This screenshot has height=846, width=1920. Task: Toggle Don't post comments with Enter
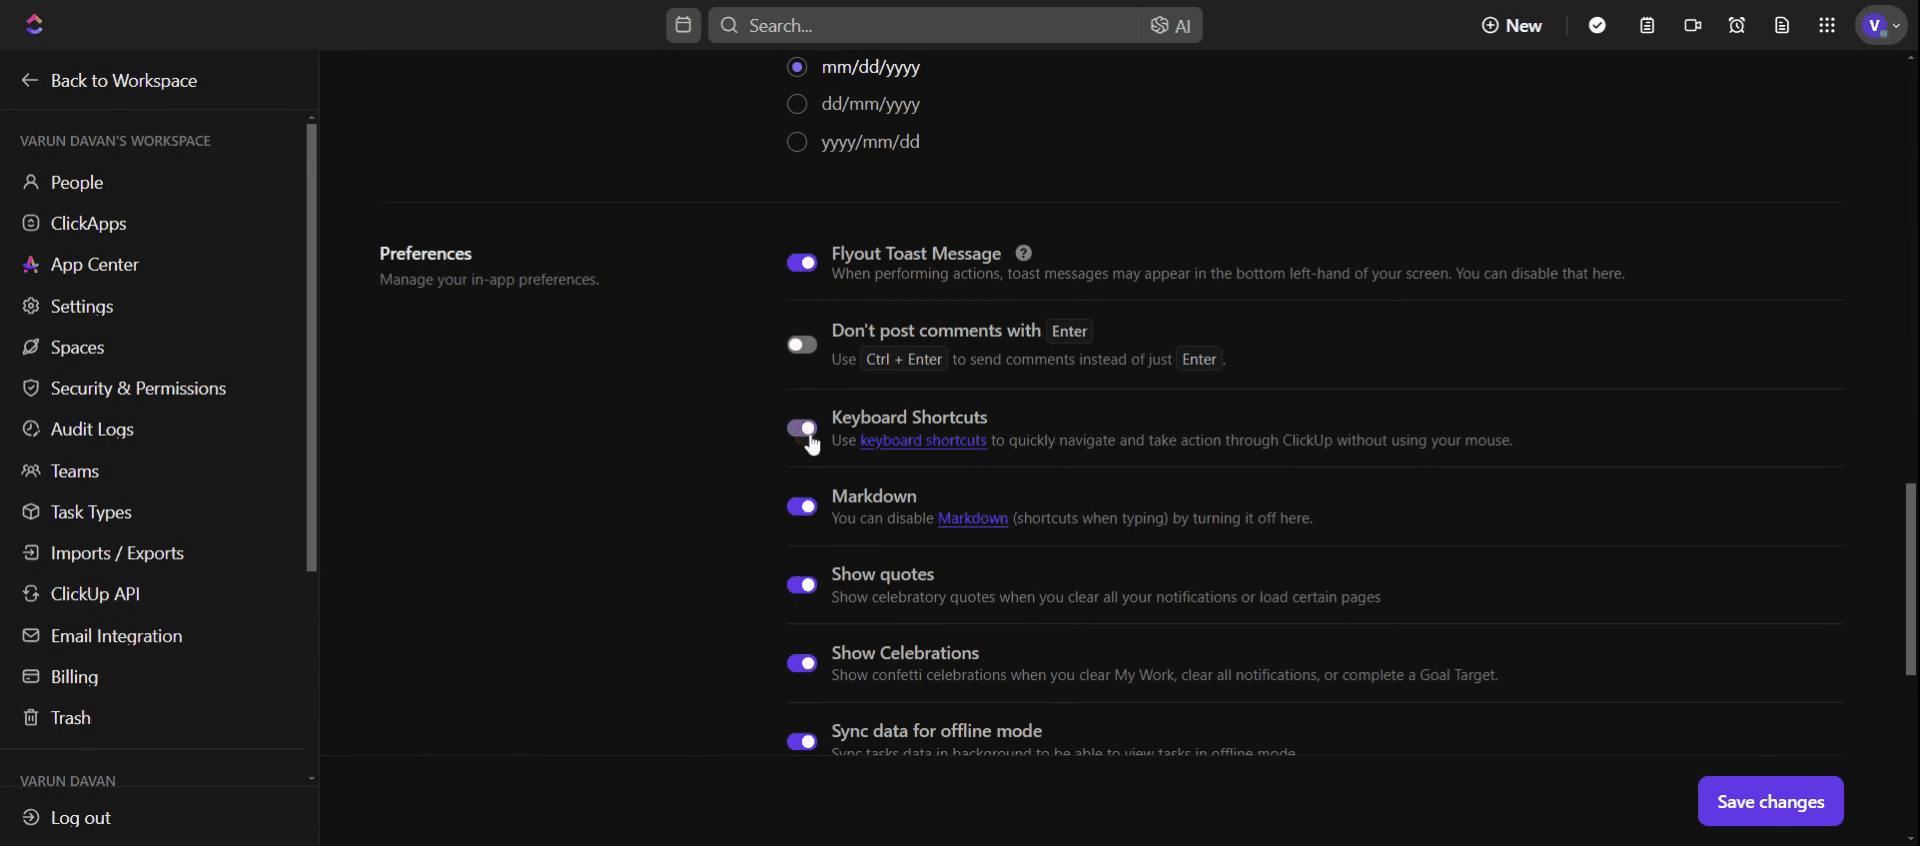coord(802,345)
